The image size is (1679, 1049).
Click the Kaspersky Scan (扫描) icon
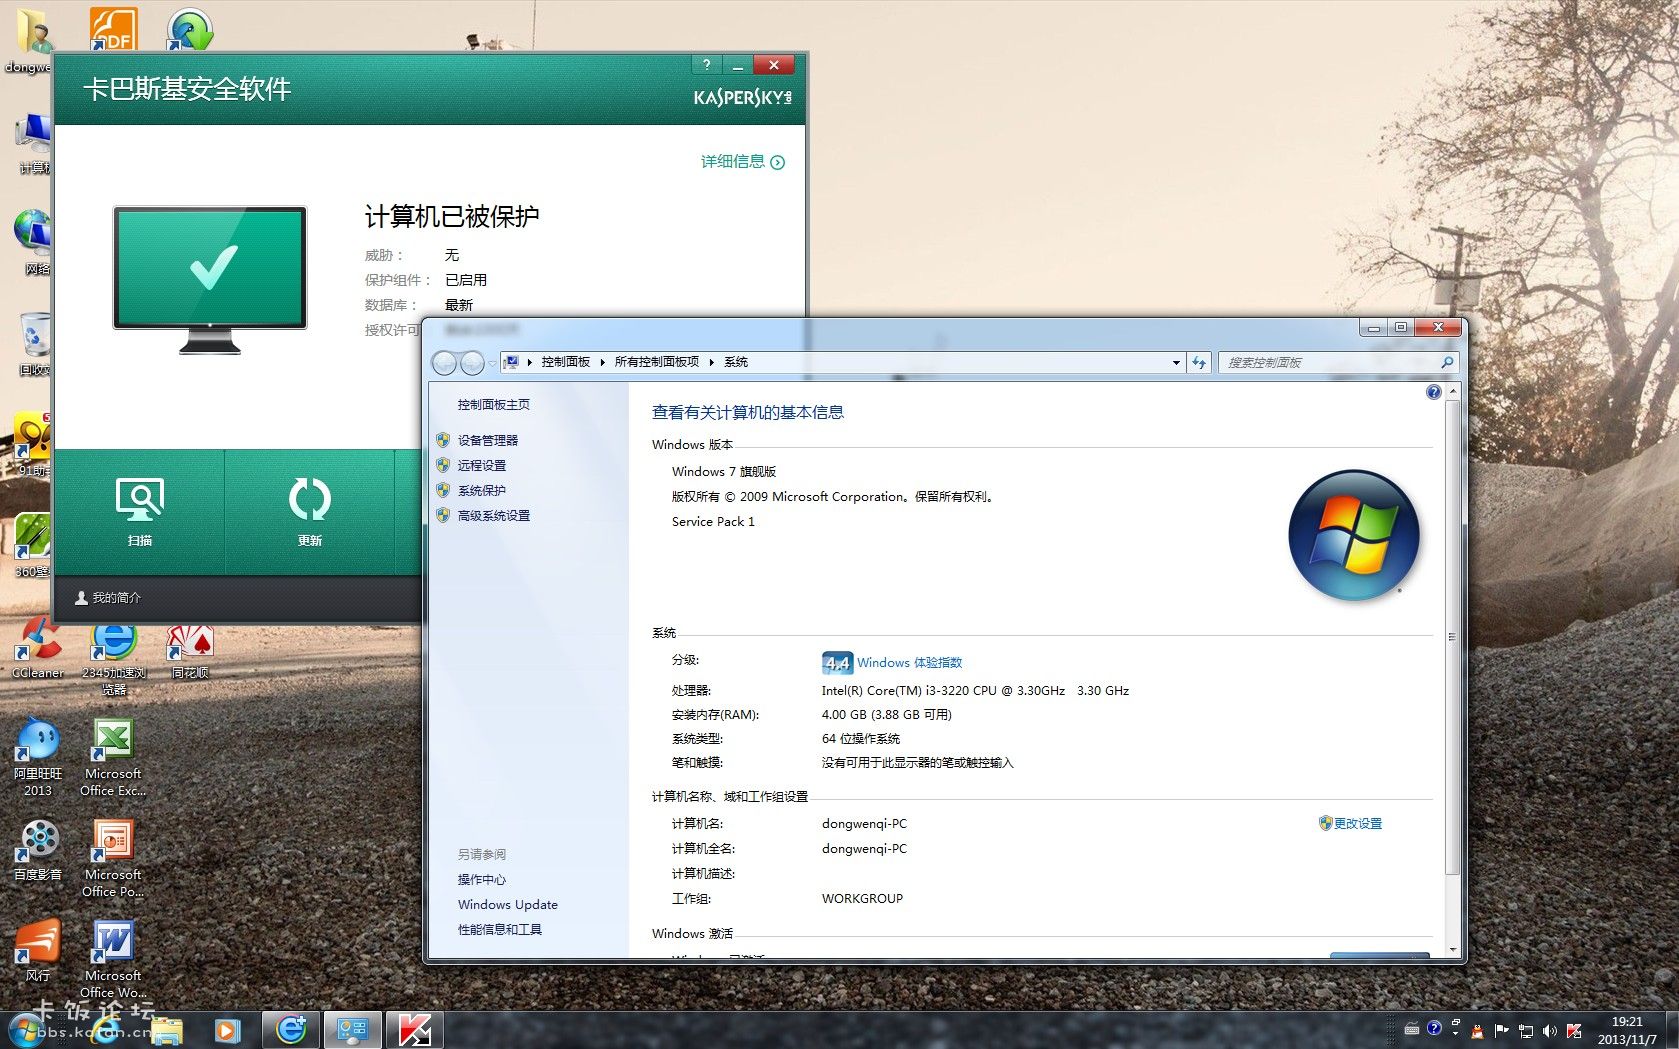click(x=140, y=499)
